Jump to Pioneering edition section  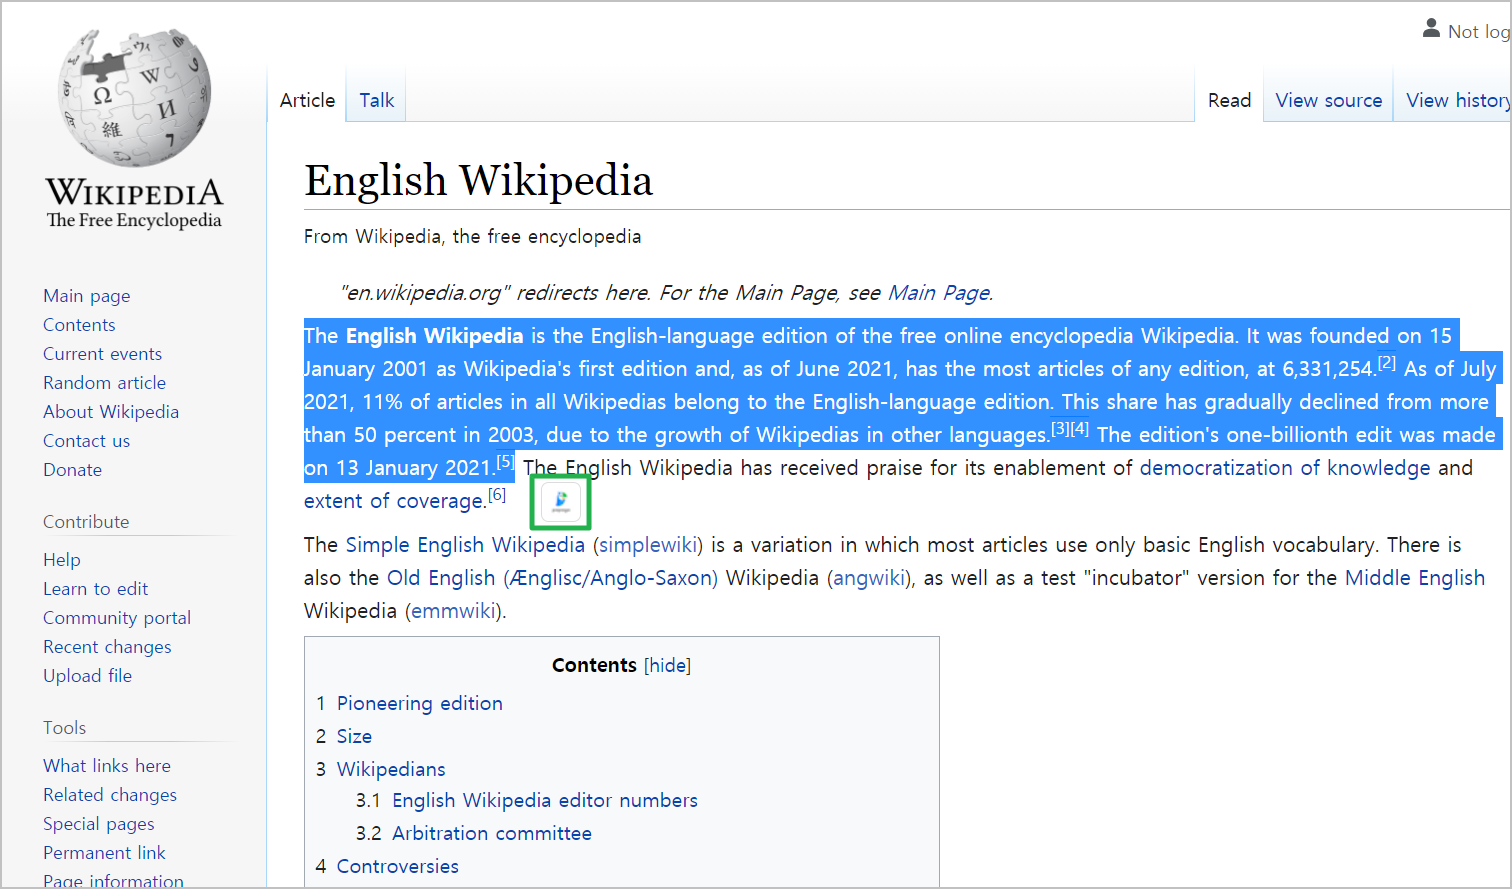[420, 704]
